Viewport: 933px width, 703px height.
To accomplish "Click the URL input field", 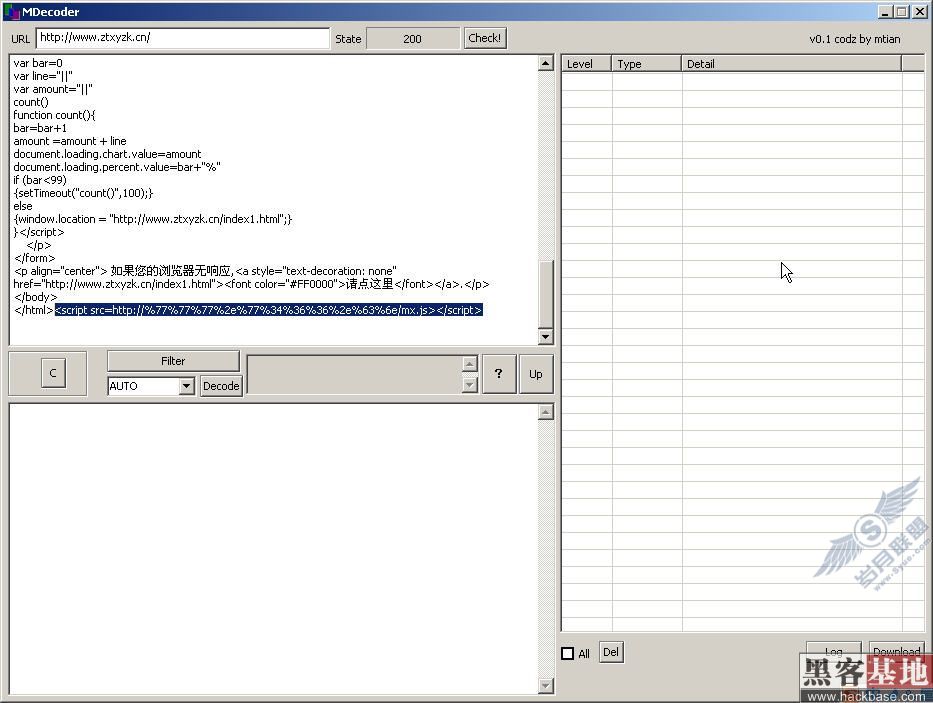I will 183,38.
